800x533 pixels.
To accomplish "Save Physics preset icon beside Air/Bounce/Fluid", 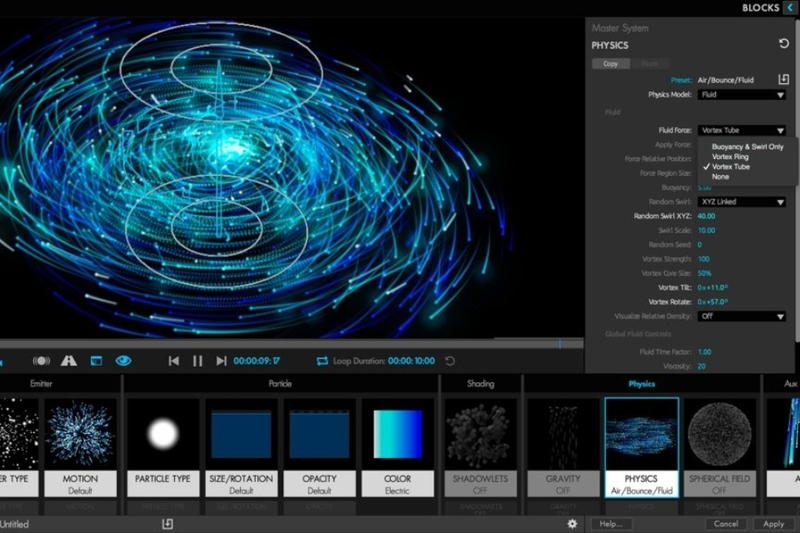I will [784, 80].
